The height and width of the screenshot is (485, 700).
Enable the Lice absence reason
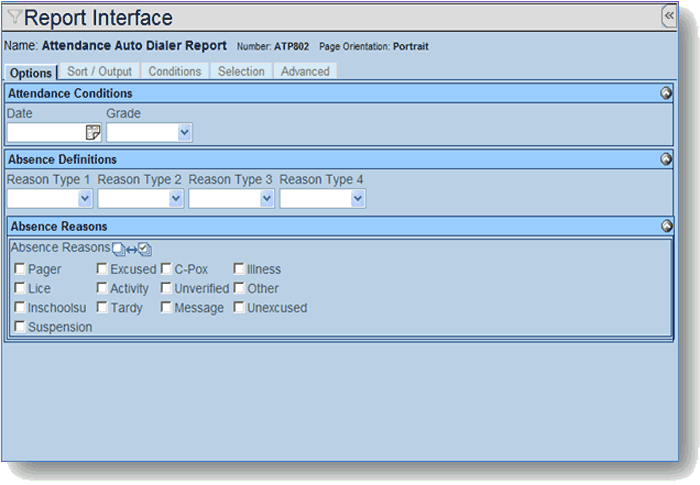click(x=20, y=288)
